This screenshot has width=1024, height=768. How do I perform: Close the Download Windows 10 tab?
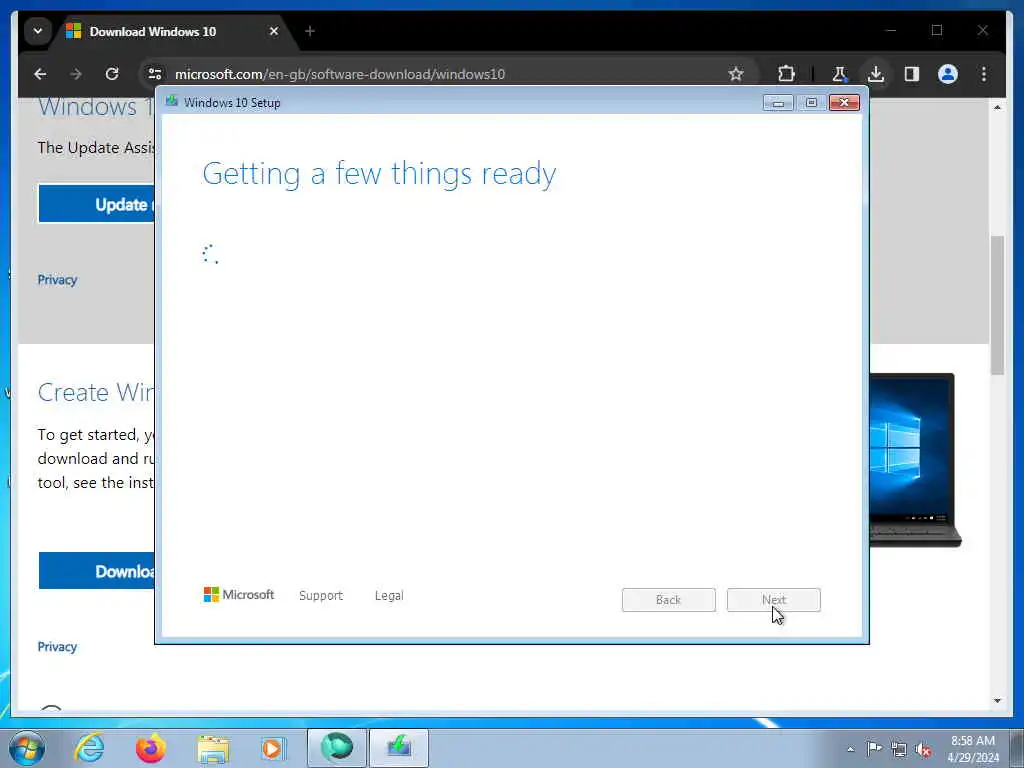click(274, 31)
